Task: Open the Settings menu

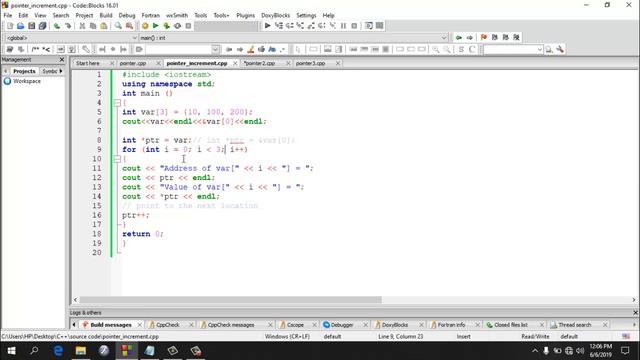Action: [306, 15]
